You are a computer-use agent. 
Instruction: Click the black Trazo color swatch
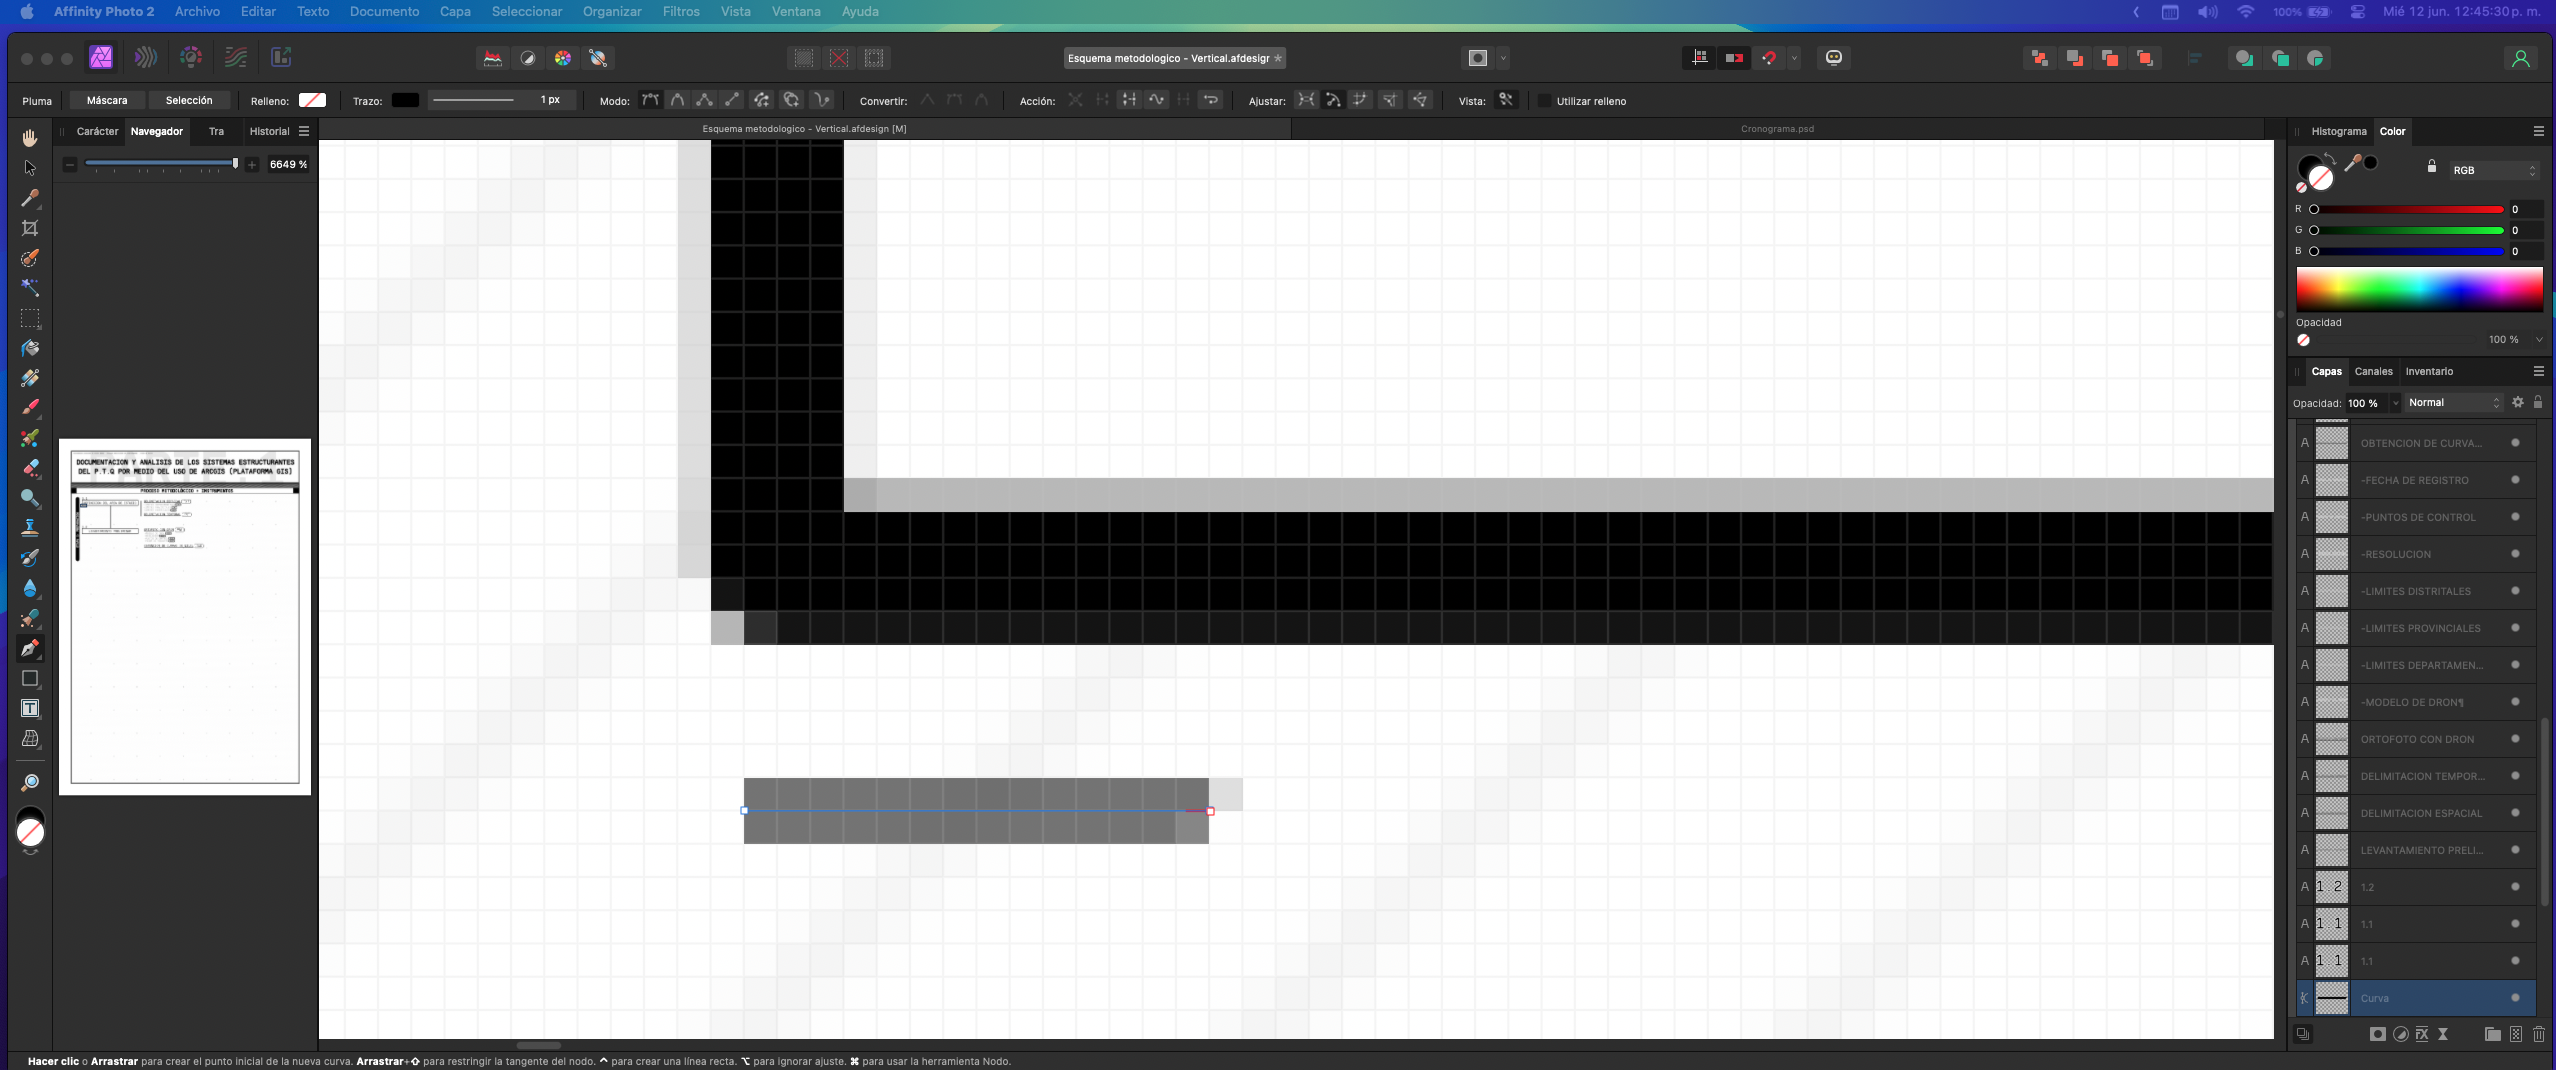[x=404, y=100]
